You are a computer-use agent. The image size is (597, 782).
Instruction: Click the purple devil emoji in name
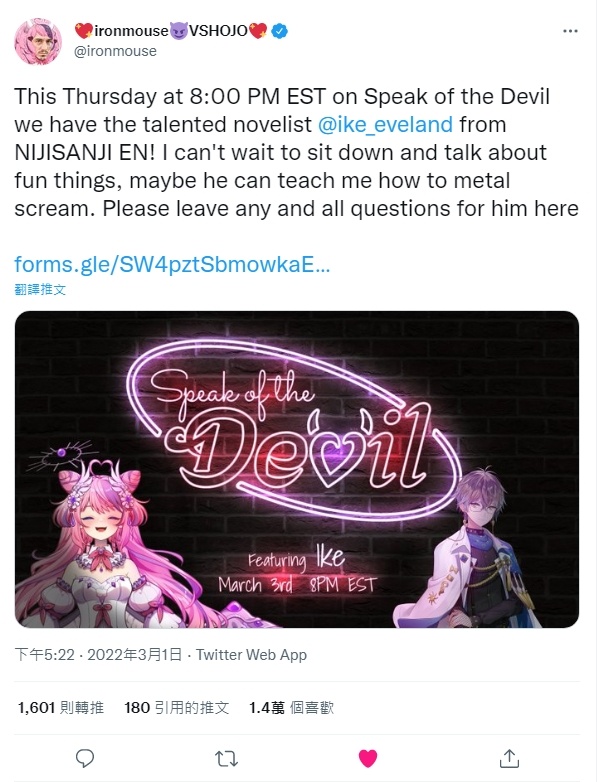(x=180, y=31)
